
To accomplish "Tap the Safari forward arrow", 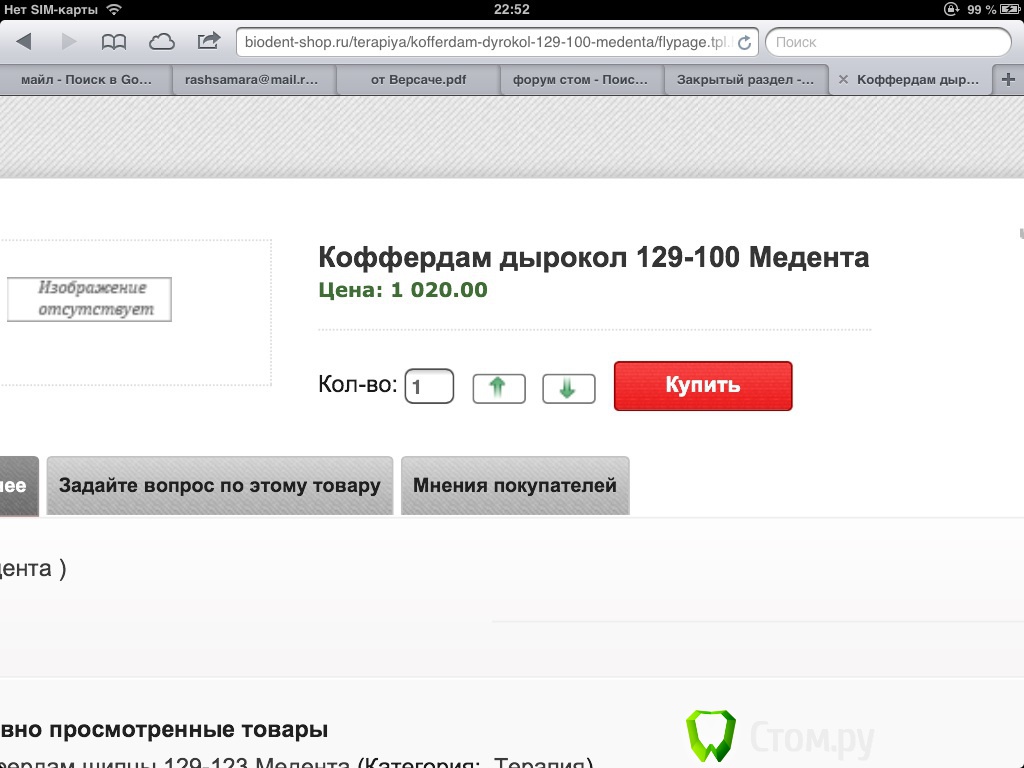I will tap(69, 42).
